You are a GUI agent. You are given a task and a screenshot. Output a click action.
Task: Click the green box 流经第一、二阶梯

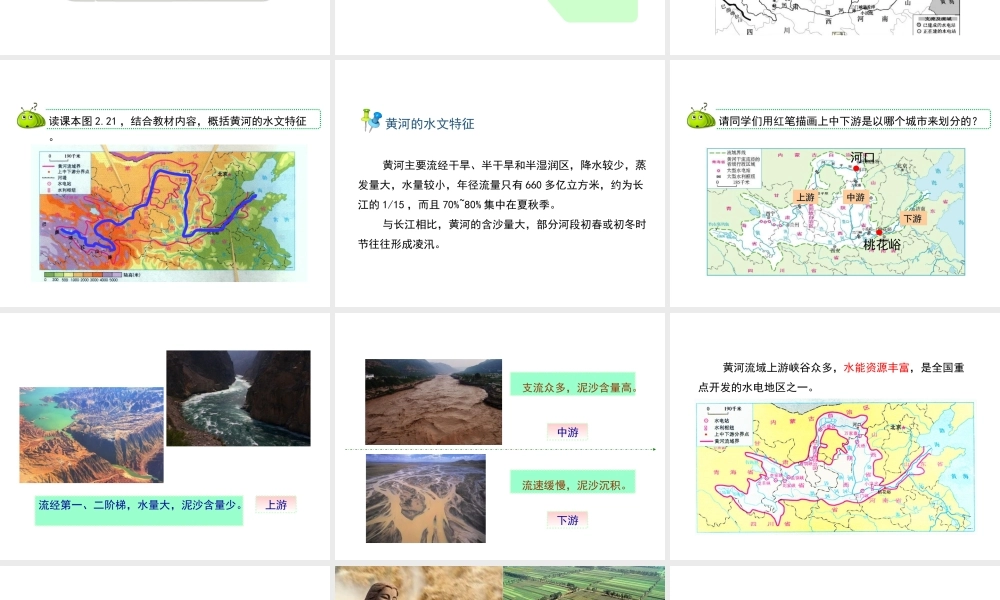(139, 510)
